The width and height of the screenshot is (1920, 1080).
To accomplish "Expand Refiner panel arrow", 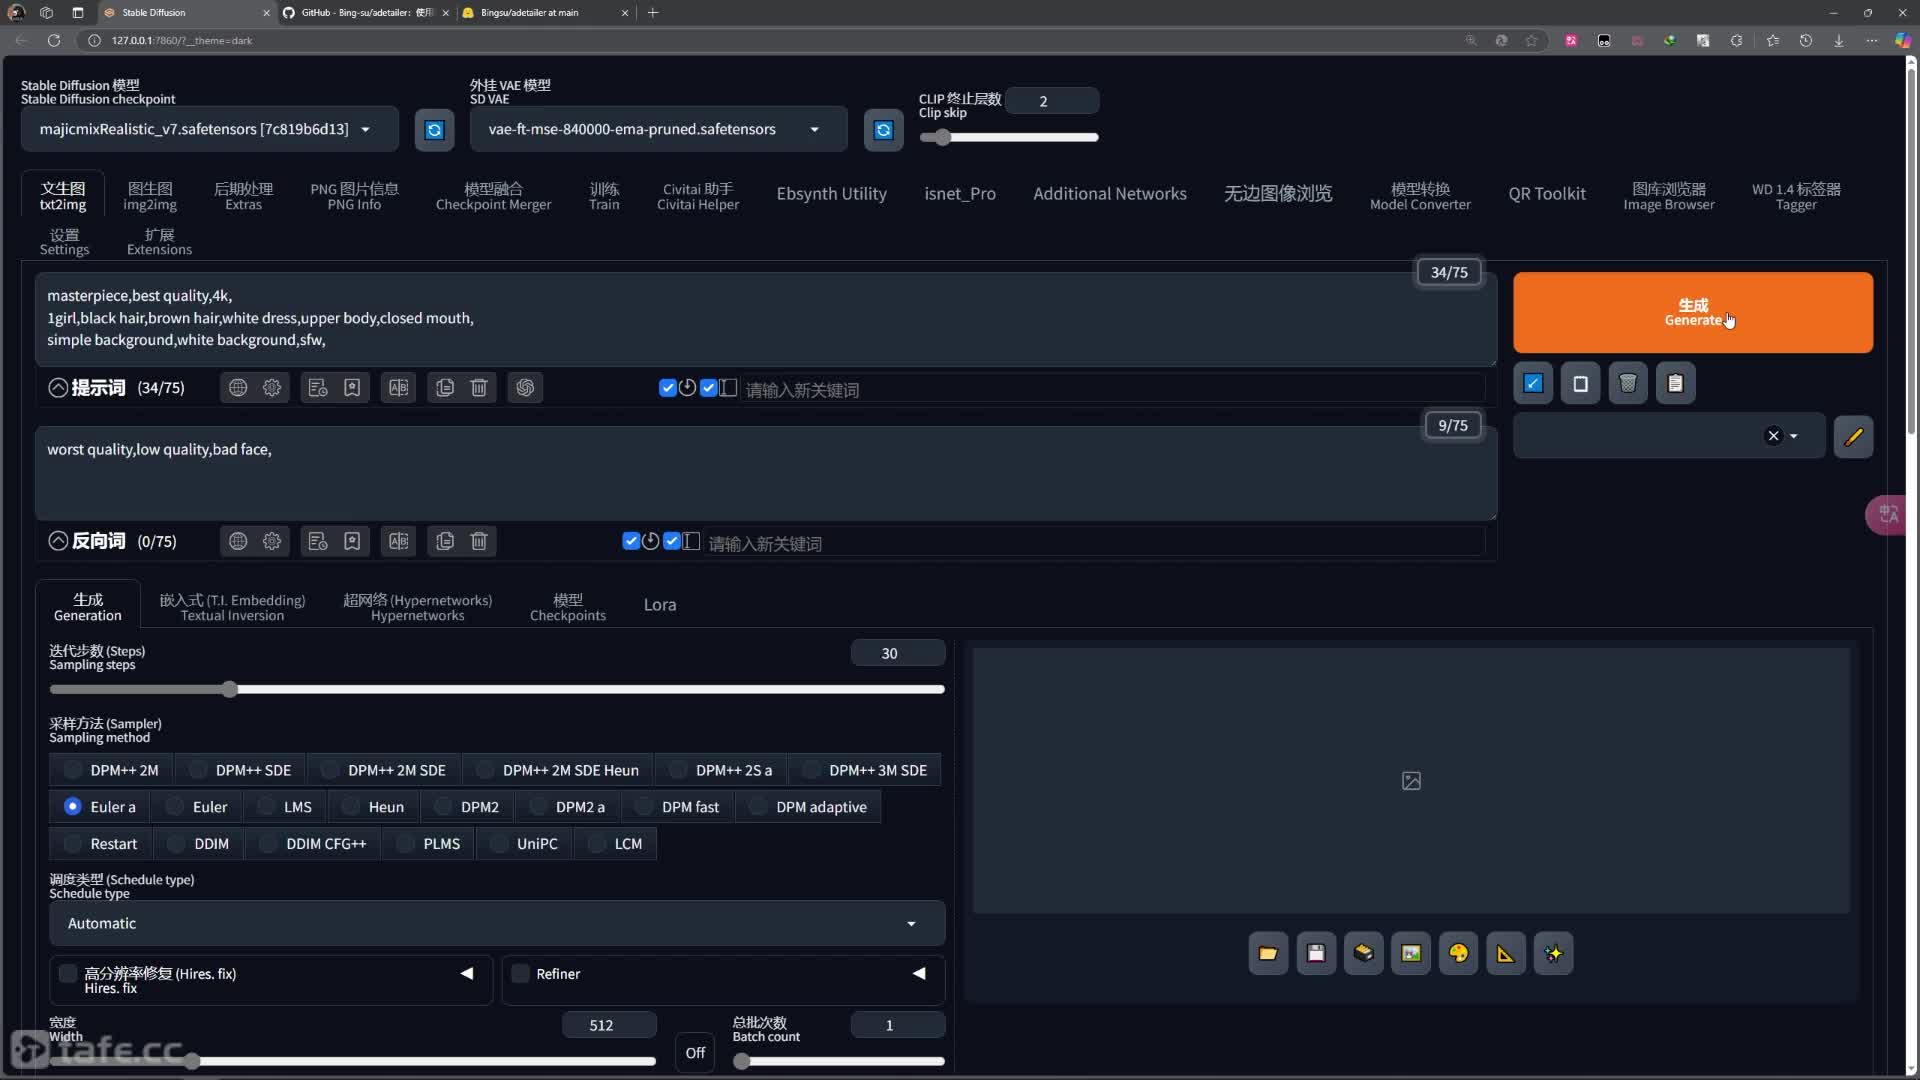I will tap(919, 974).
